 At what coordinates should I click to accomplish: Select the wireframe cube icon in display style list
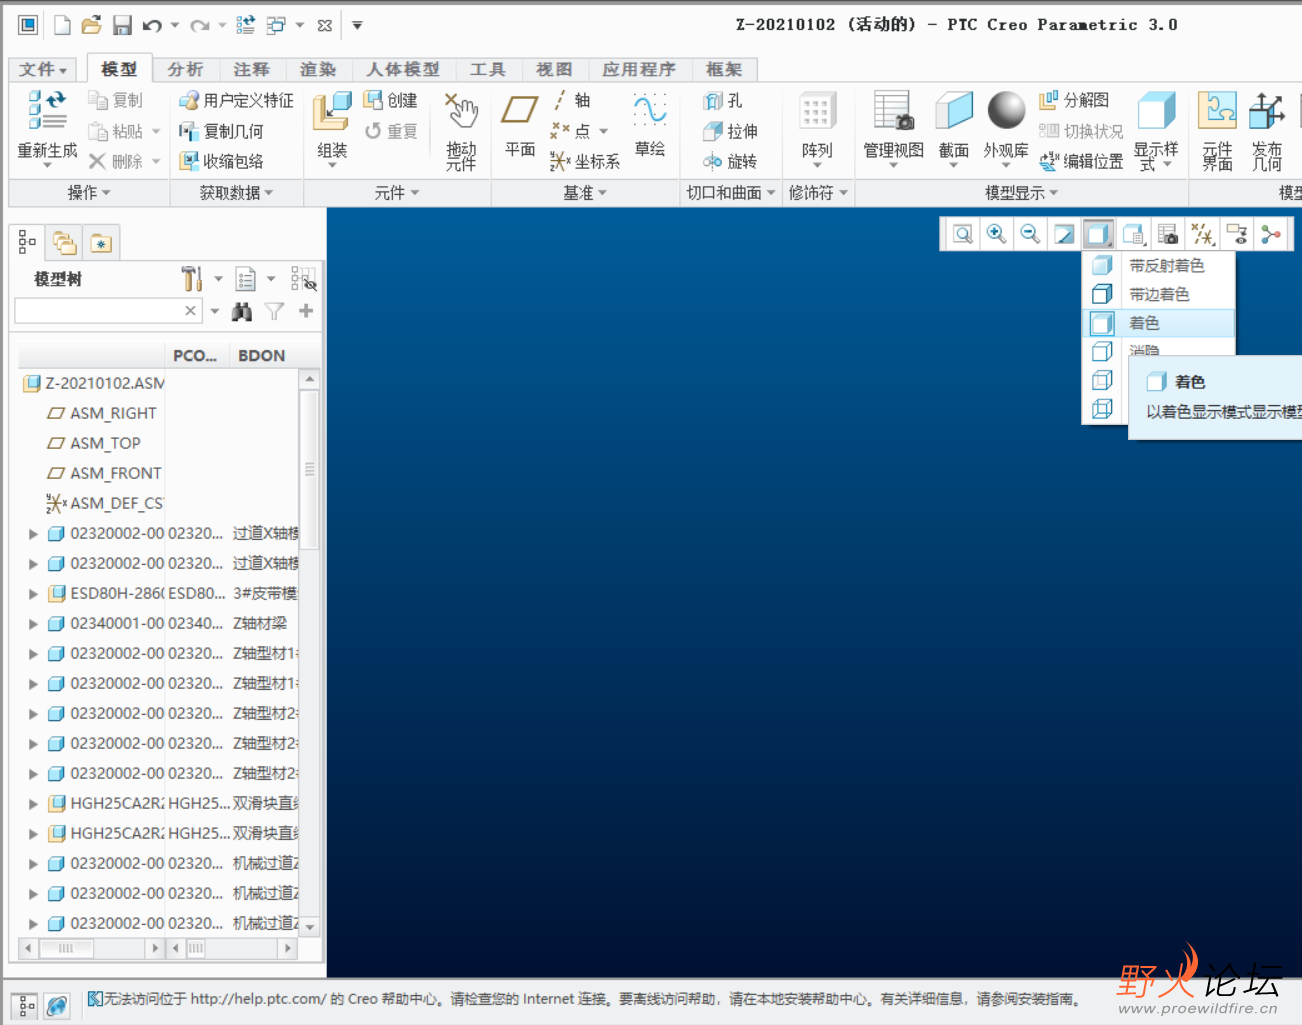pos(1102,409)
